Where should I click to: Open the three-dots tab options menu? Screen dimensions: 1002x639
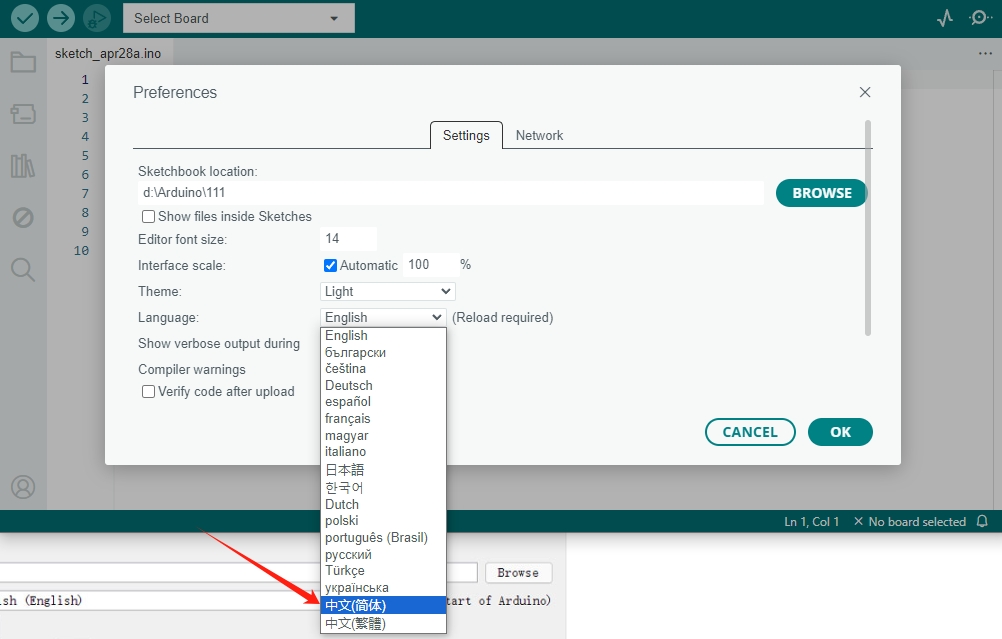click(985, 53)
